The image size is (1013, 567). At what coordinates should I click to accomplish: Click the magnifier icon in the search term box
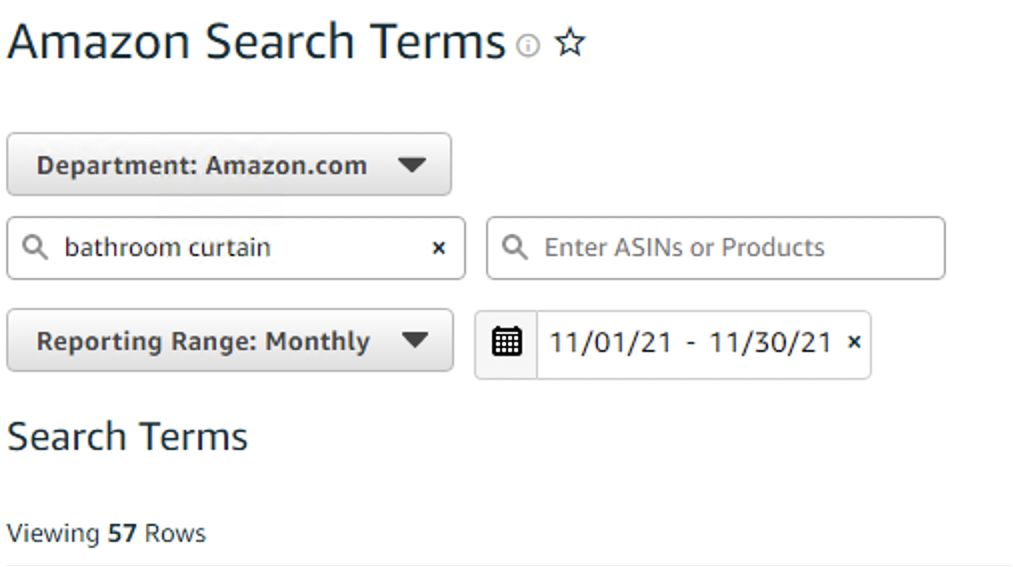pyautogui.click(x=35, y=248)
